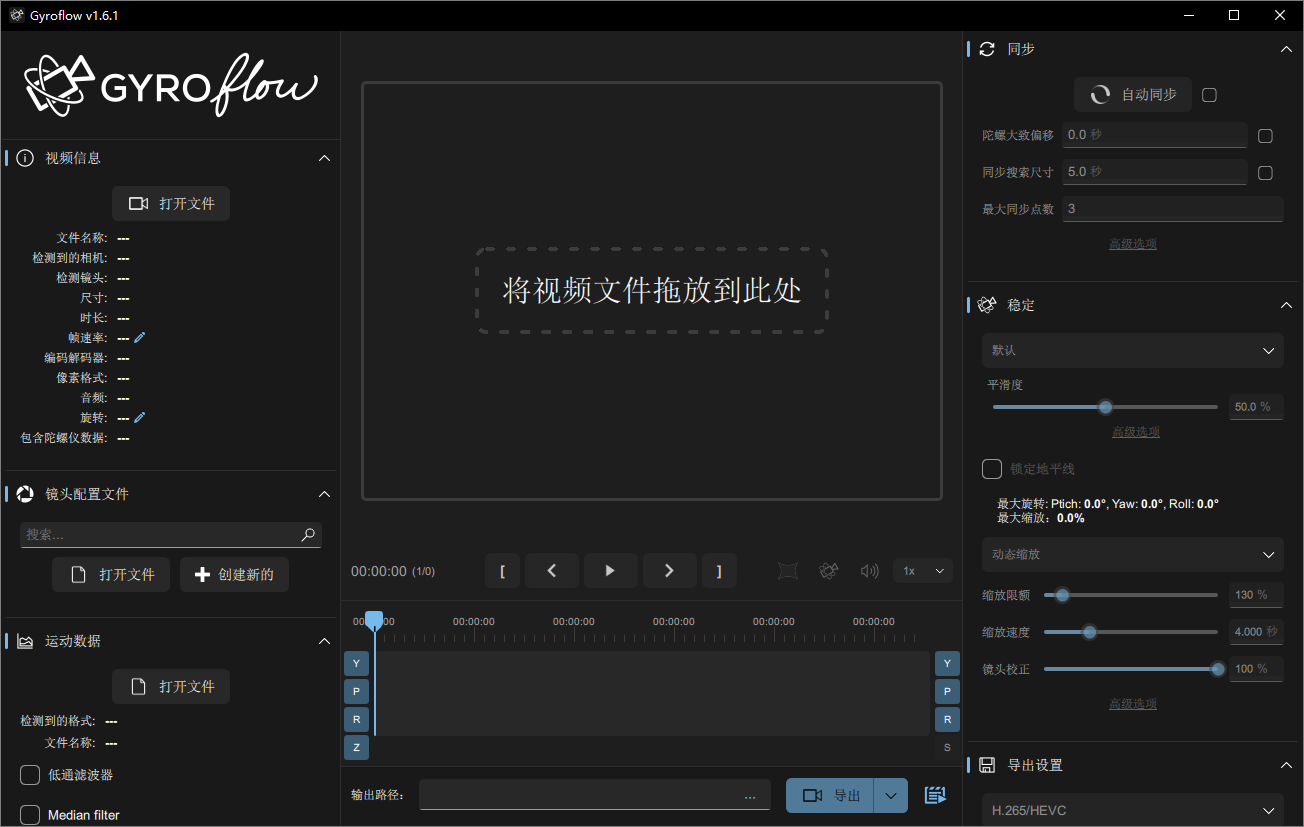The height and width of the screenshot is (827, 1304).
Task: Open the frame rate edit pencil icon
Action: click(139, 337)
